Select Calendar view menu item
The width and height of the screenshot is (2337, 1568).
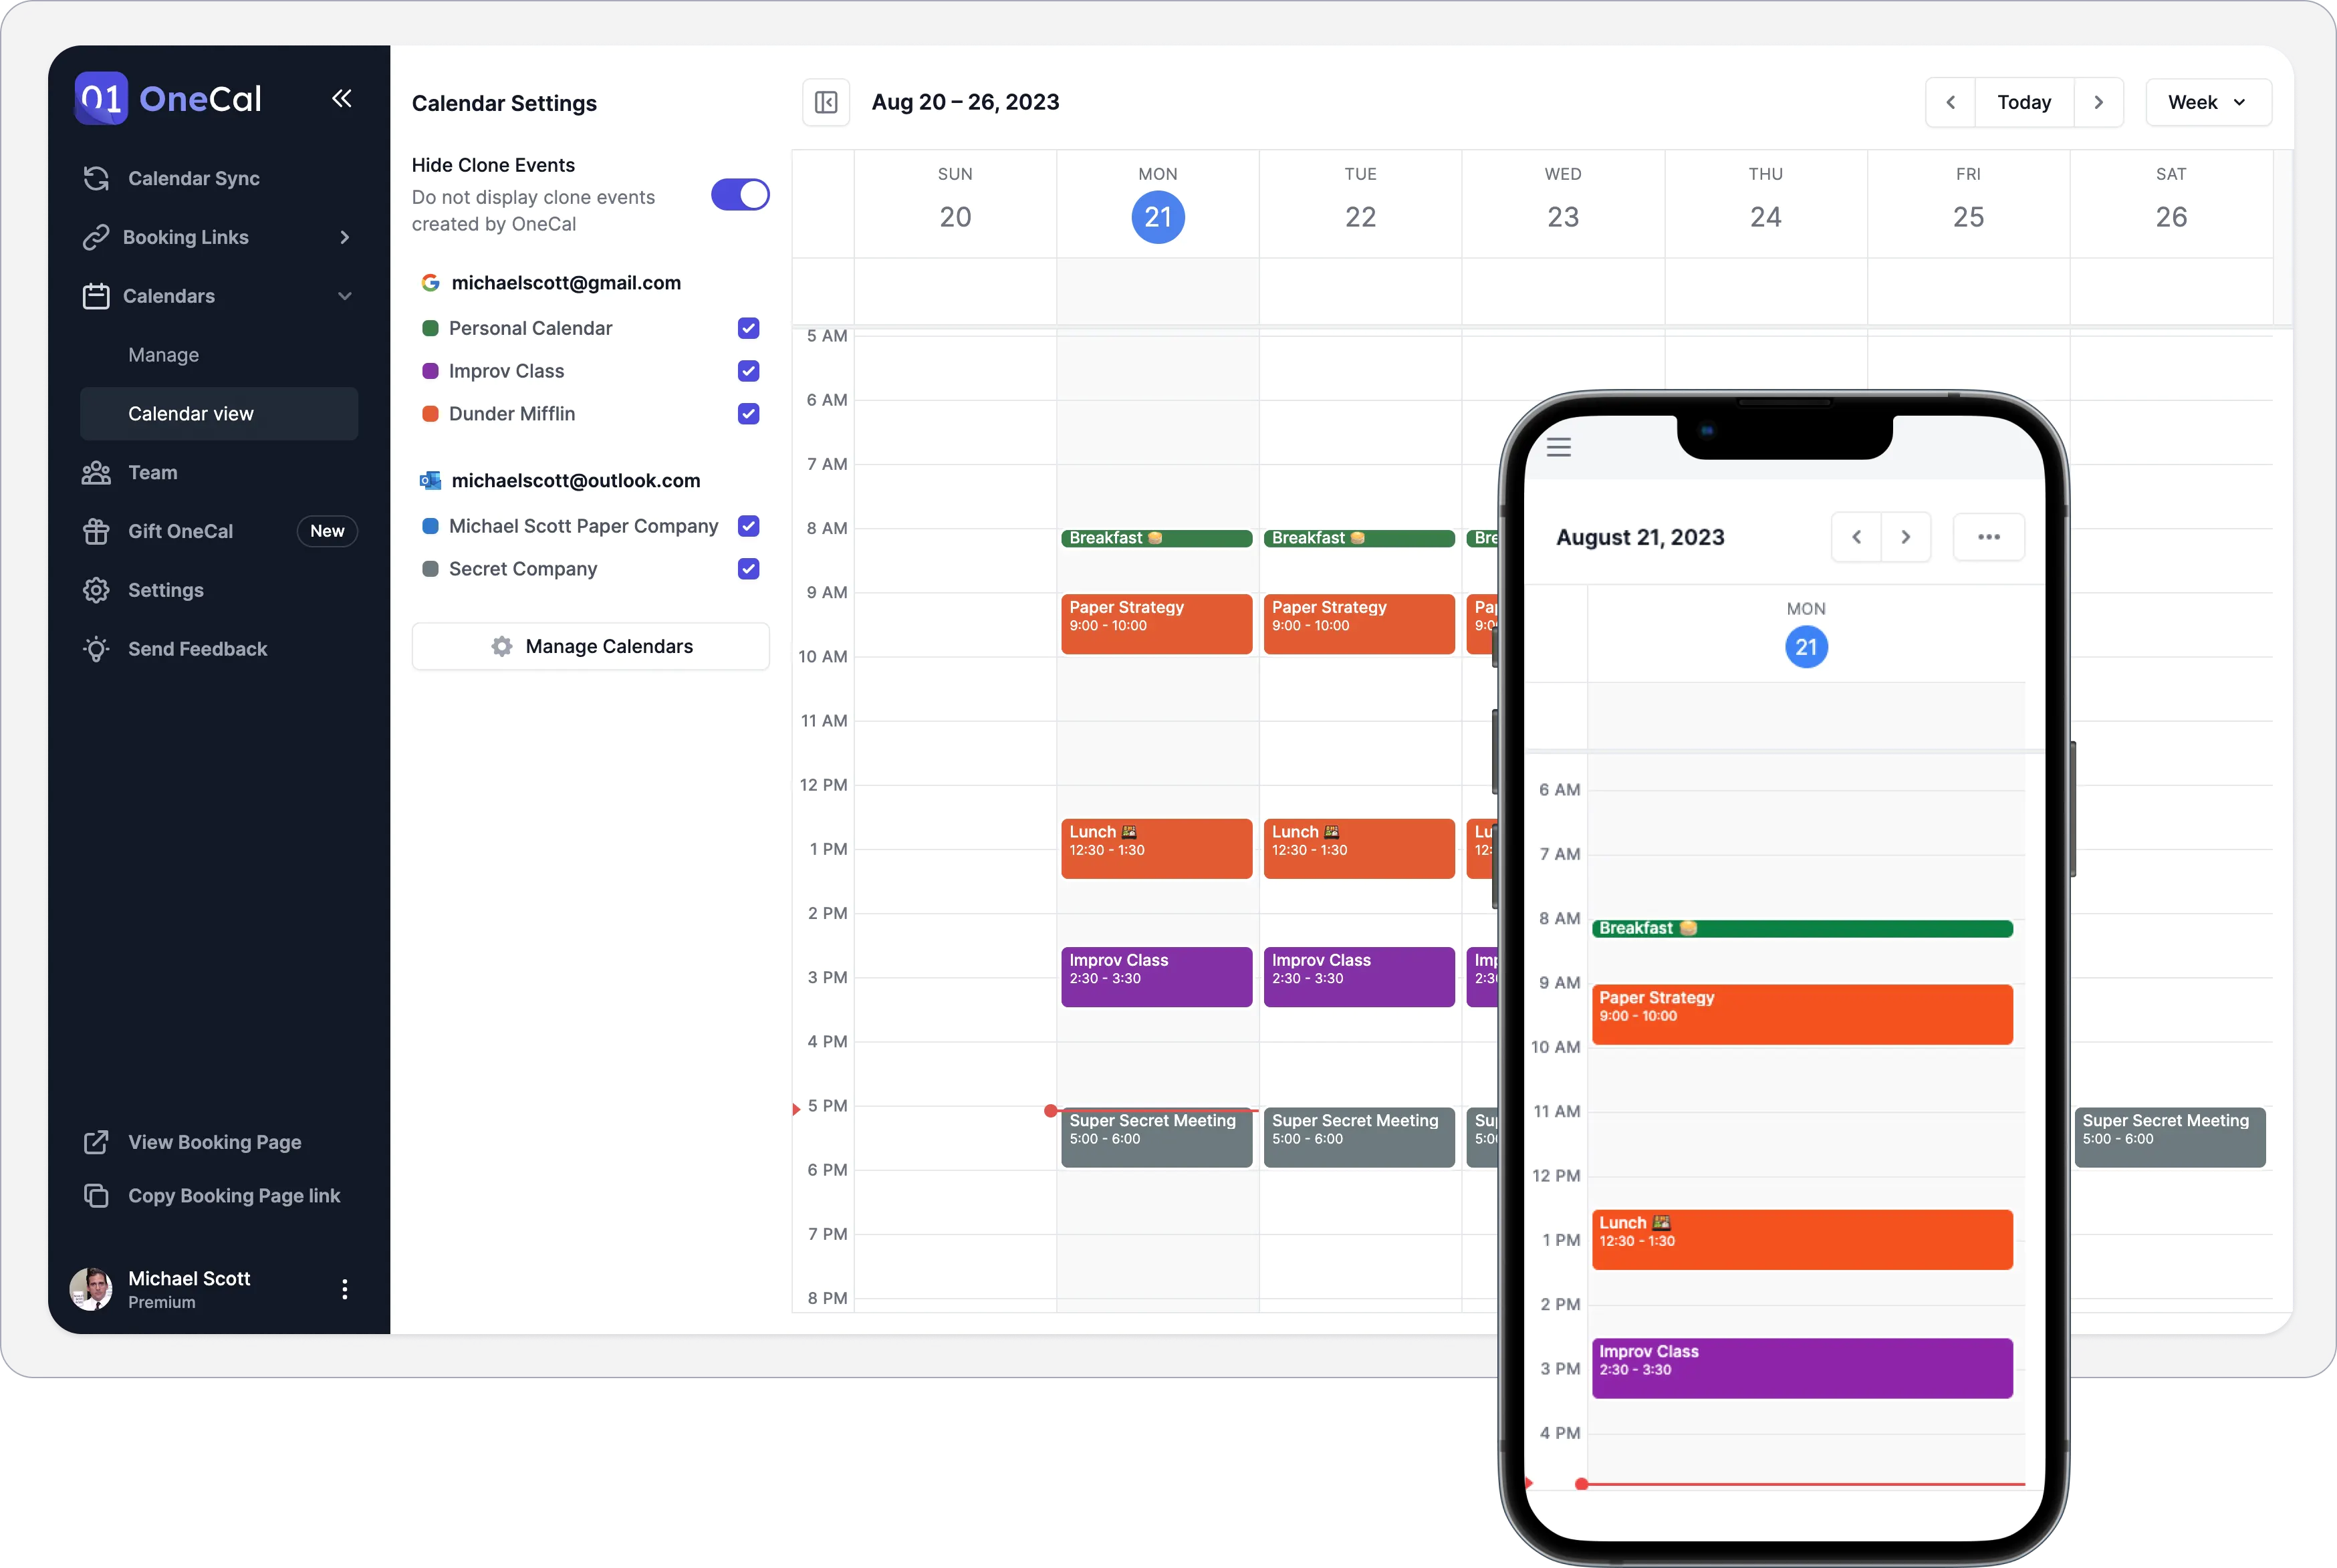point(189,413)
